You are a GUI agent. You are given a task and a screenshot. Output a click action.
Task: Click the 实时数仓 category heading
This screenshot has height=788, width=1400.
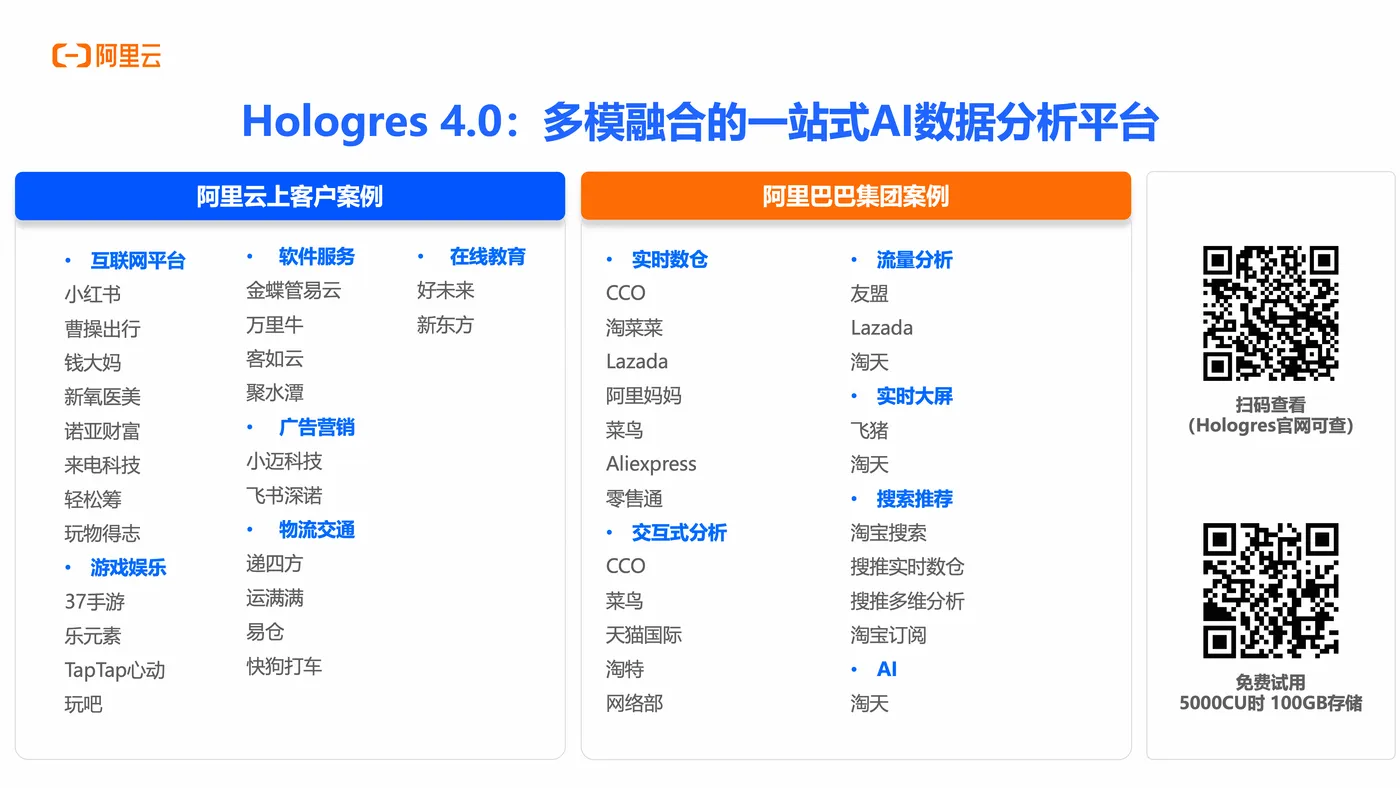coord(670,260)
